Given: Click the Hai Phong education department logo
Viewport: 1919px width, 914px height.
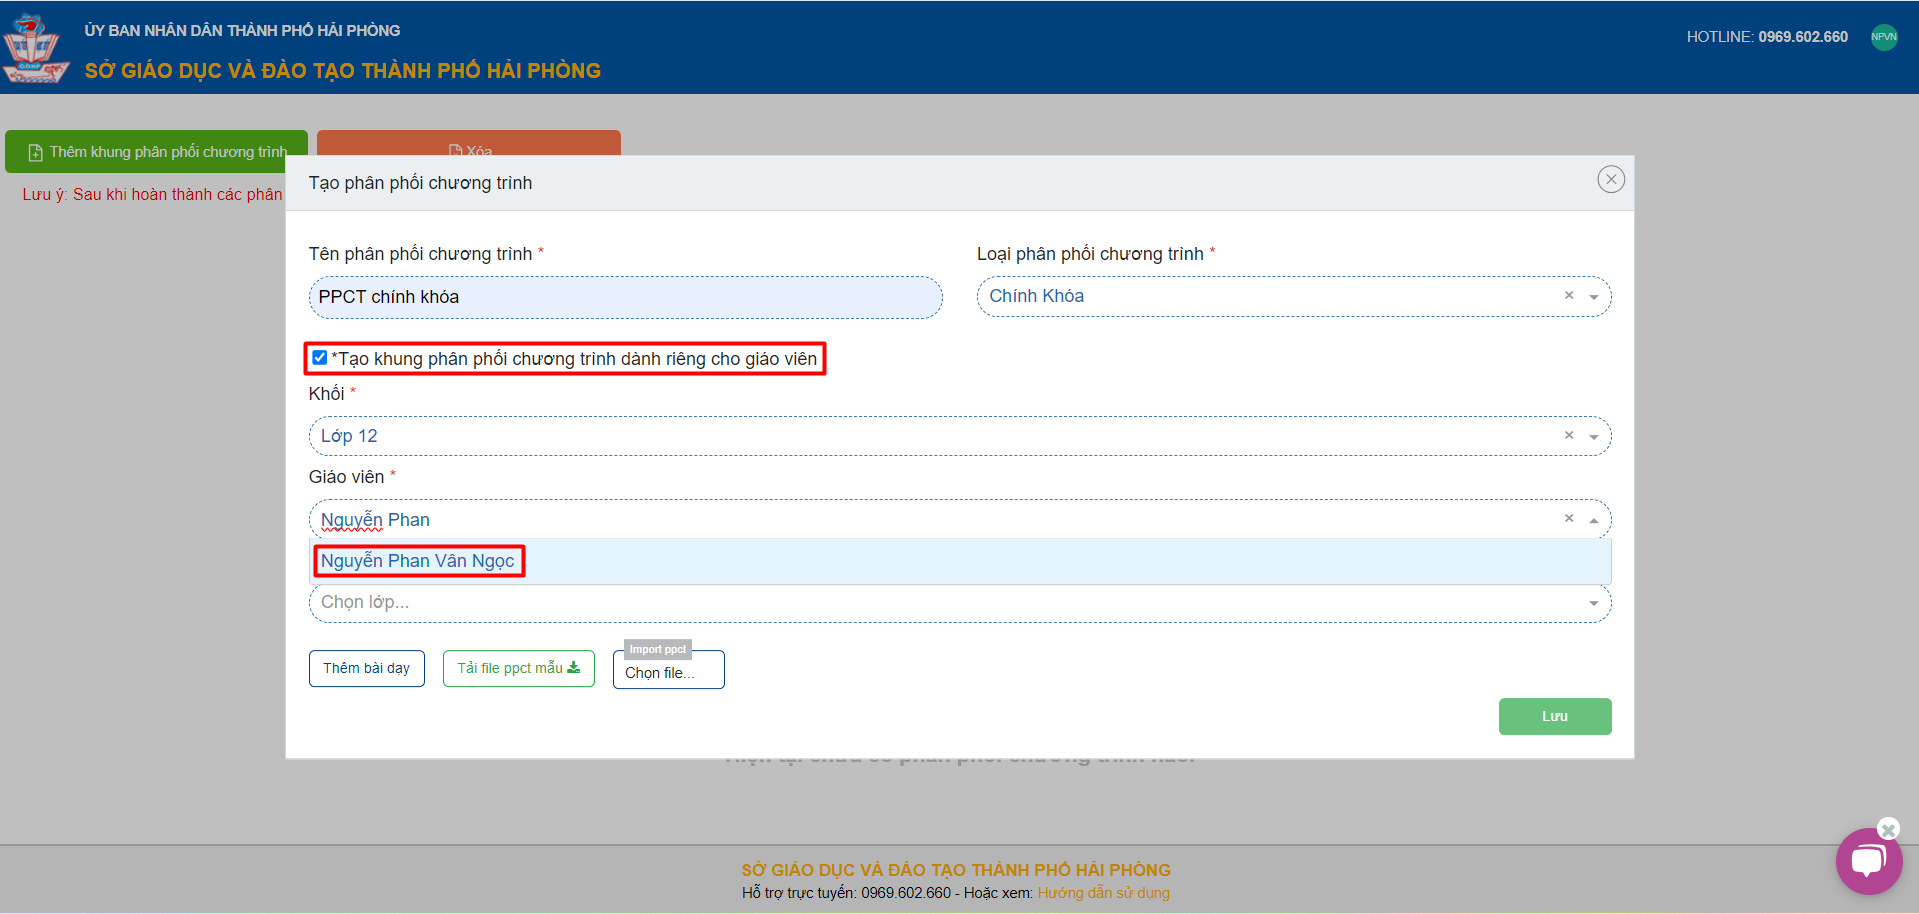Looking at the screenshot, I should (x=35, y=48).
